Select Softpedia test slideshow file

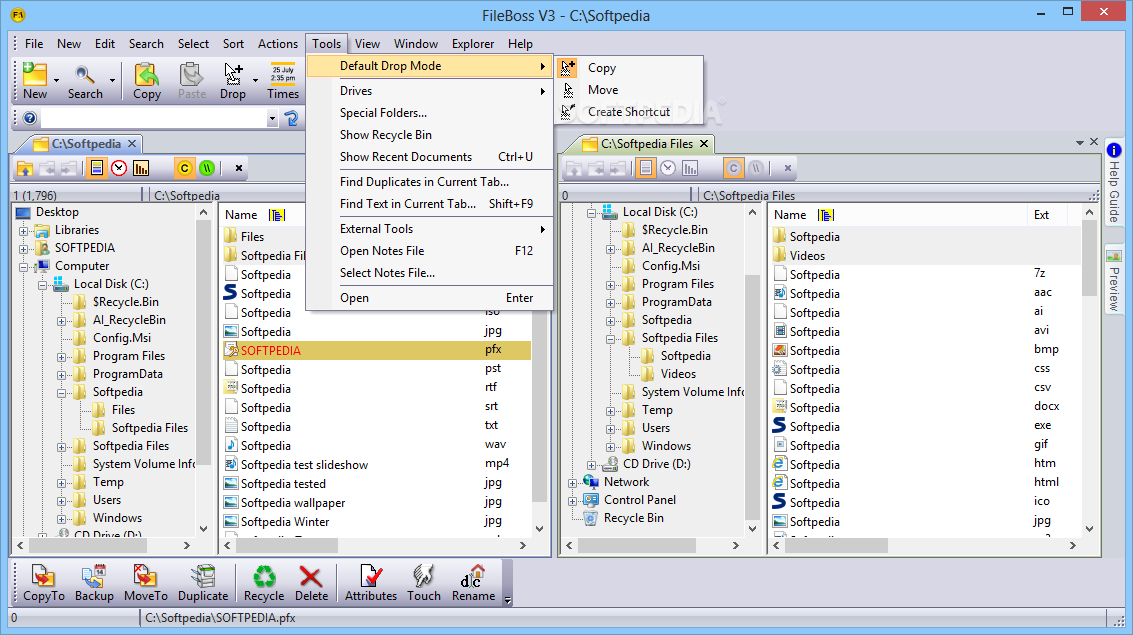[304, 465]
